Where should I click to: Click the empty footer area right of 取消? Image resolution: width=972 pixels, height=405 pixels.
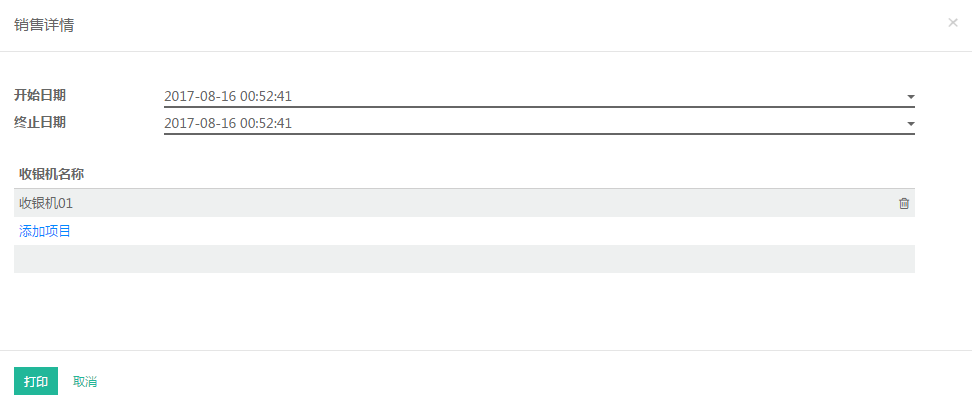click(533, 381)
